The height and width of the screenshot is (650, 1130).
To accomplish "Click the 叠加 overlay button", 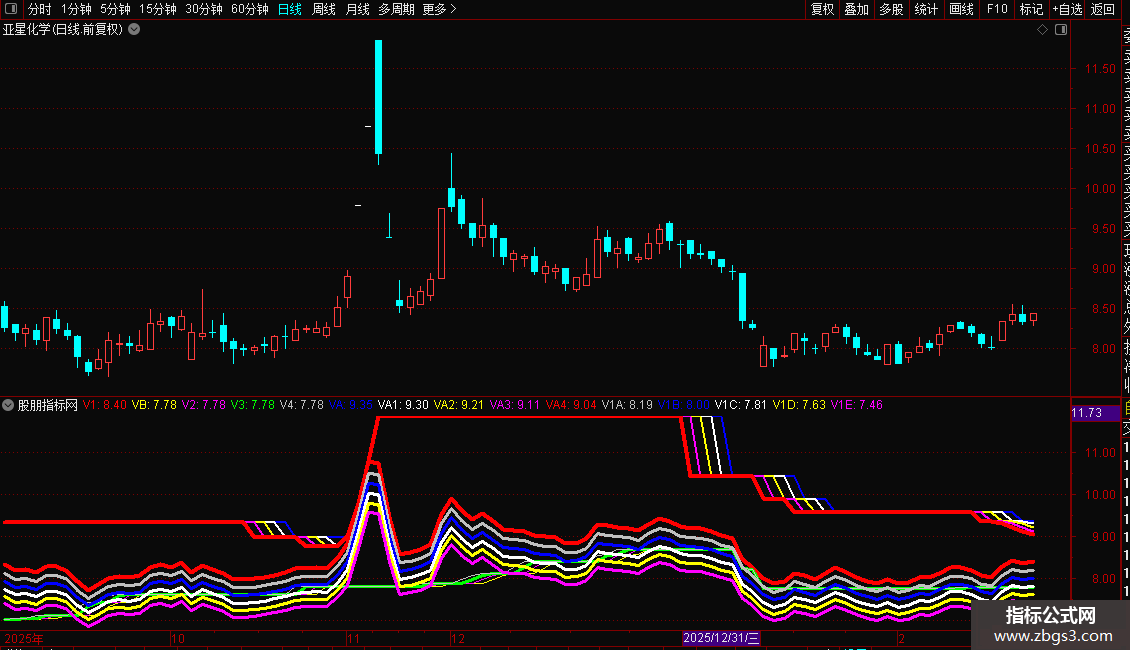I will (856, 9).
